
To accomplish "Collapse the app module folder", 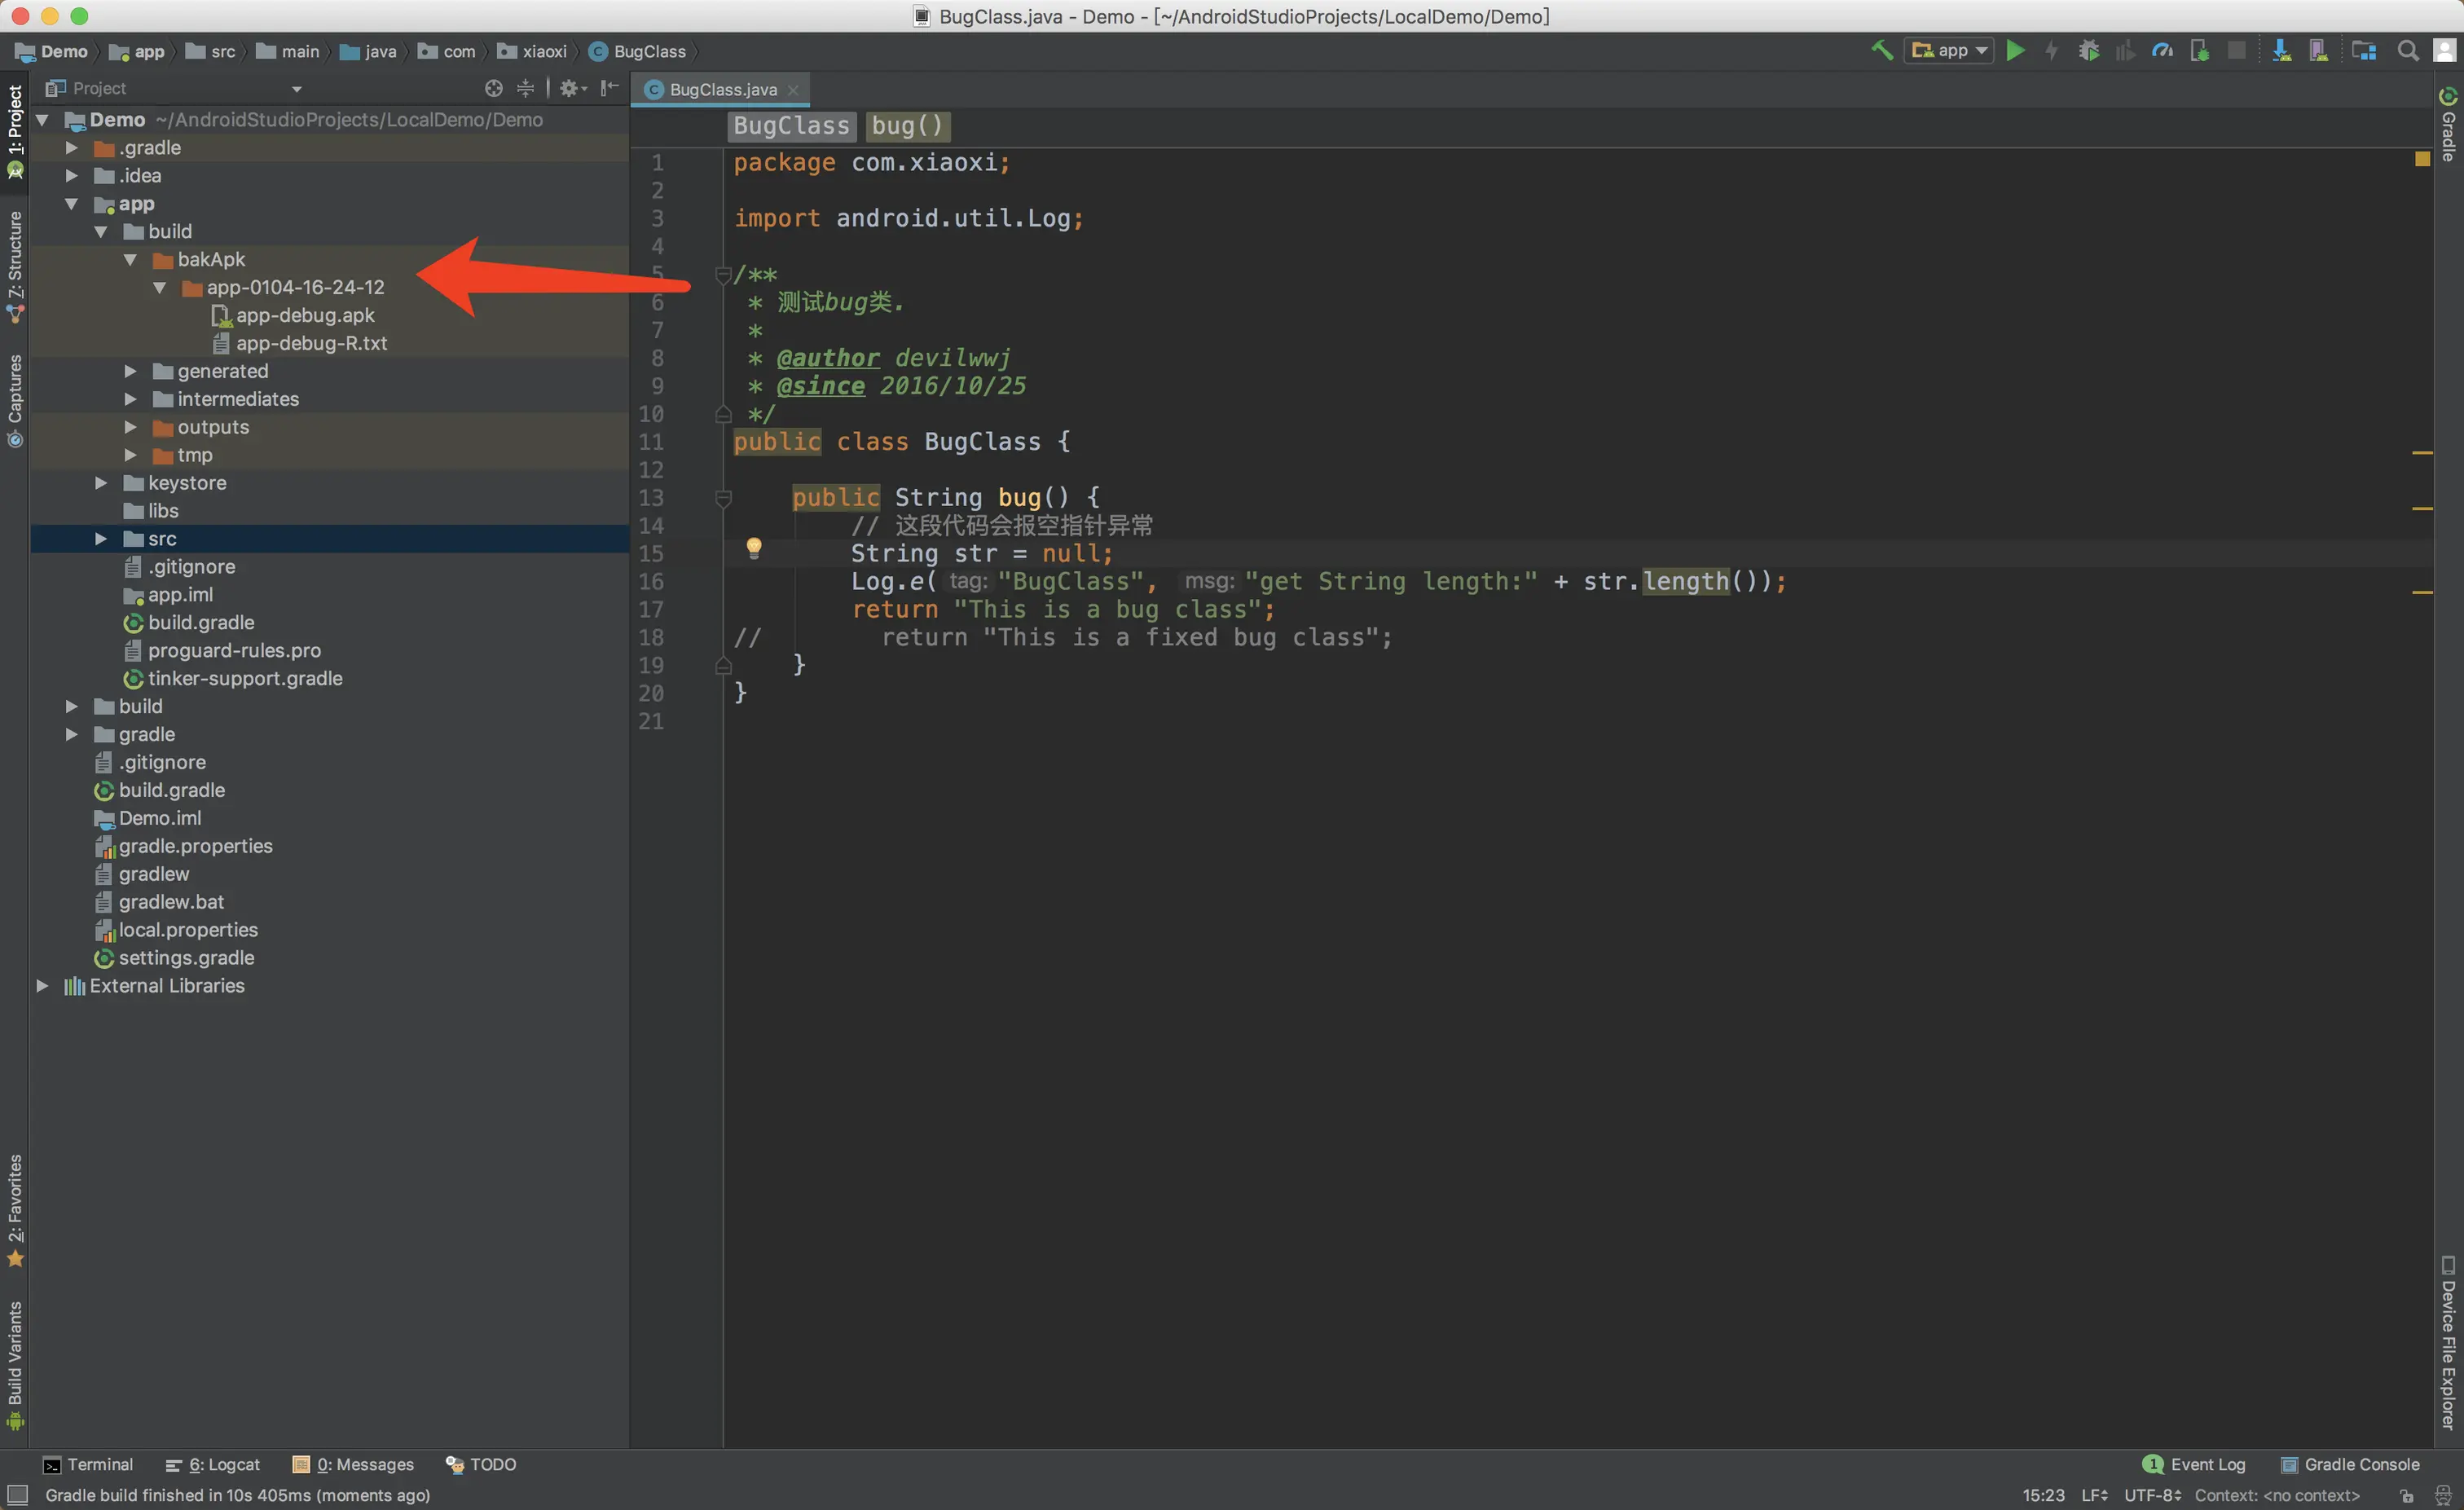I will (x=72, y=204).
